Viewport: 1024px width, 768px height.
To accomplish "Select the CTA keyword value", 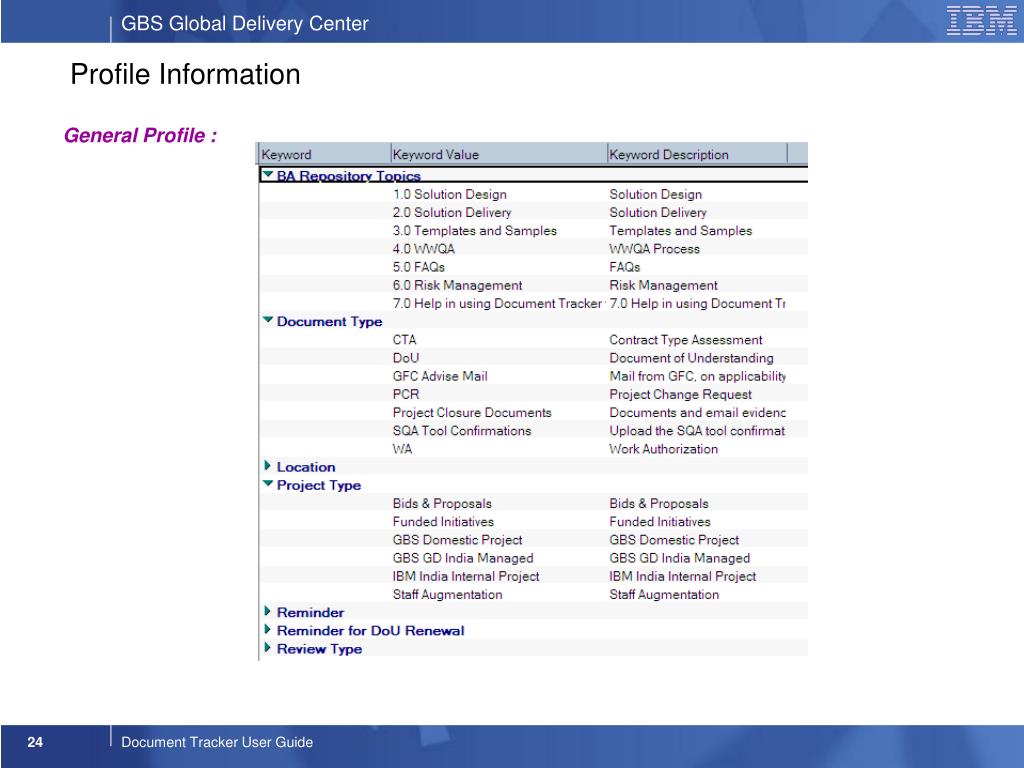I will coord(404,340).
